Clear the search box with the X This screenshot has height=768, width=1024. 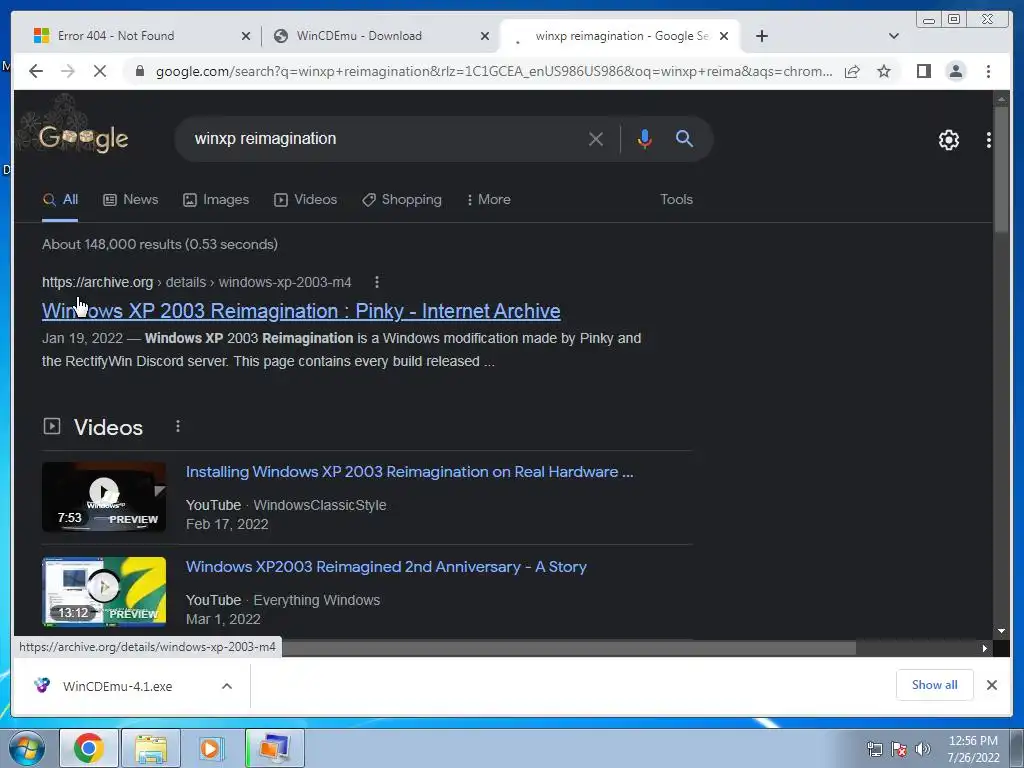596,138
